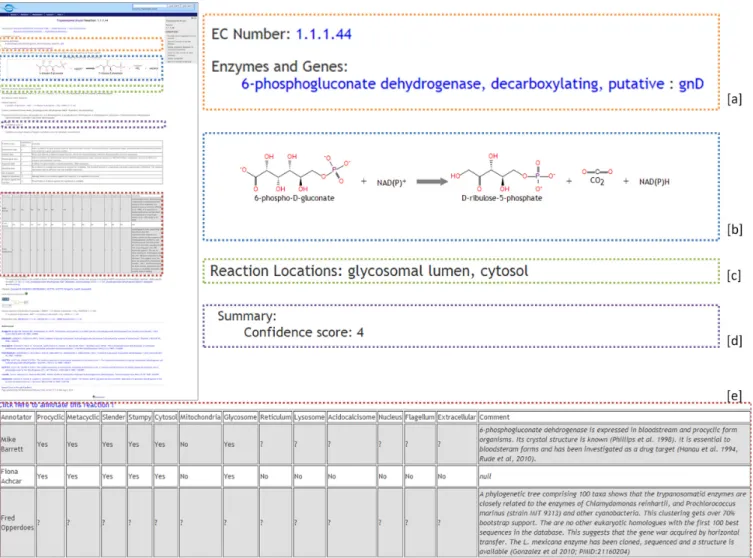Click Mike Barrett's Procyclic Yes cell

point(50,444)
